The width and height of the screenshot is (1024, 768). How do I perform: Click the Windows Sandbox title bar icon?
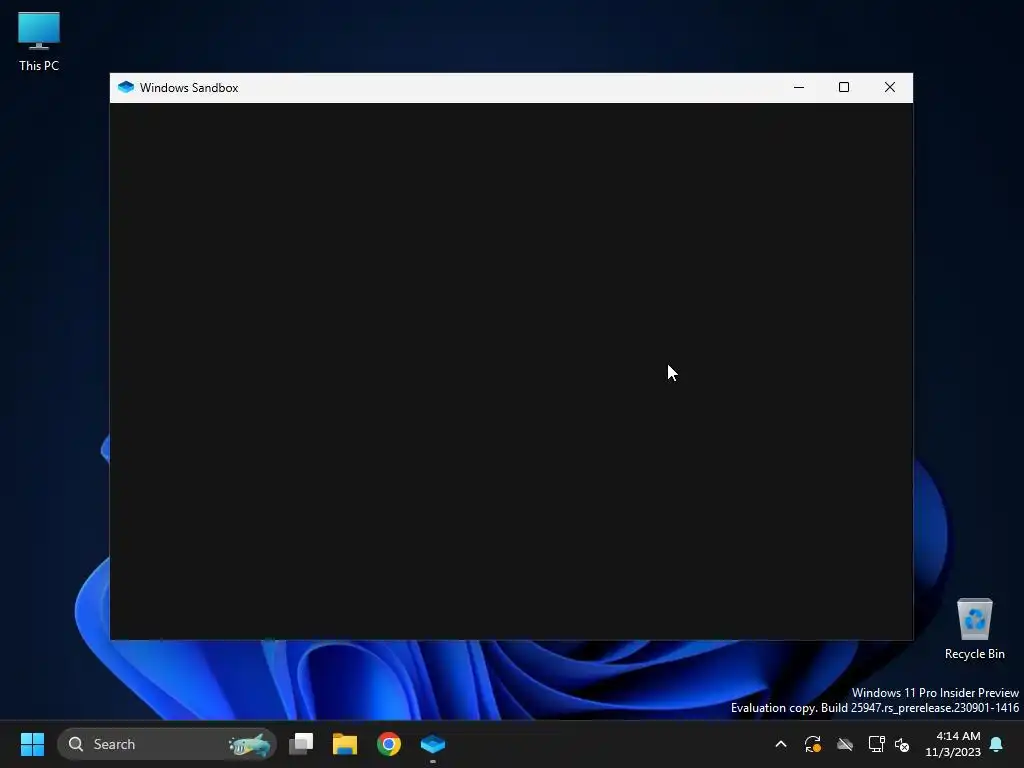point(126,88)
